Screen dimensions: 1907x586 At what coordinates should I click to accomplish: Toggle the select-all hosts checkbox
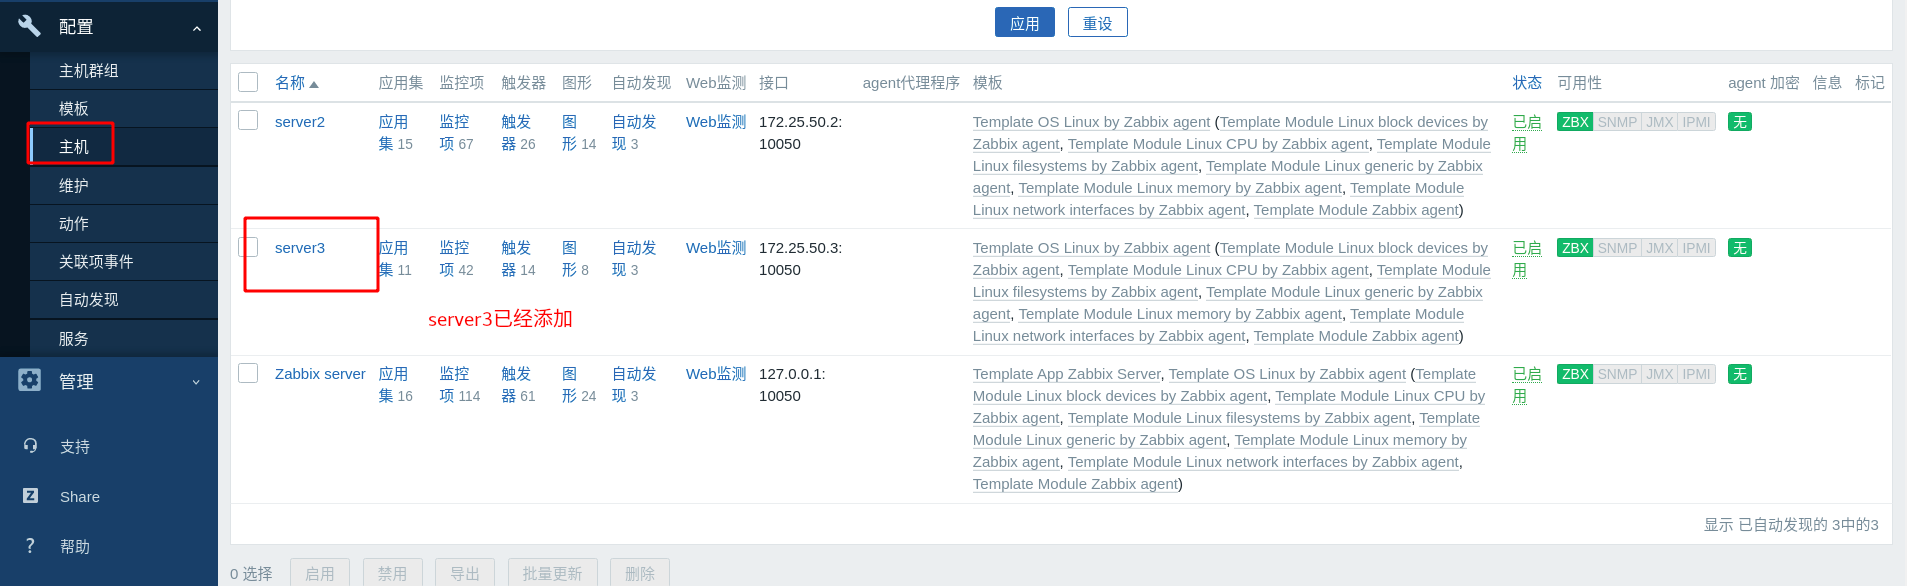coord(248,82)
